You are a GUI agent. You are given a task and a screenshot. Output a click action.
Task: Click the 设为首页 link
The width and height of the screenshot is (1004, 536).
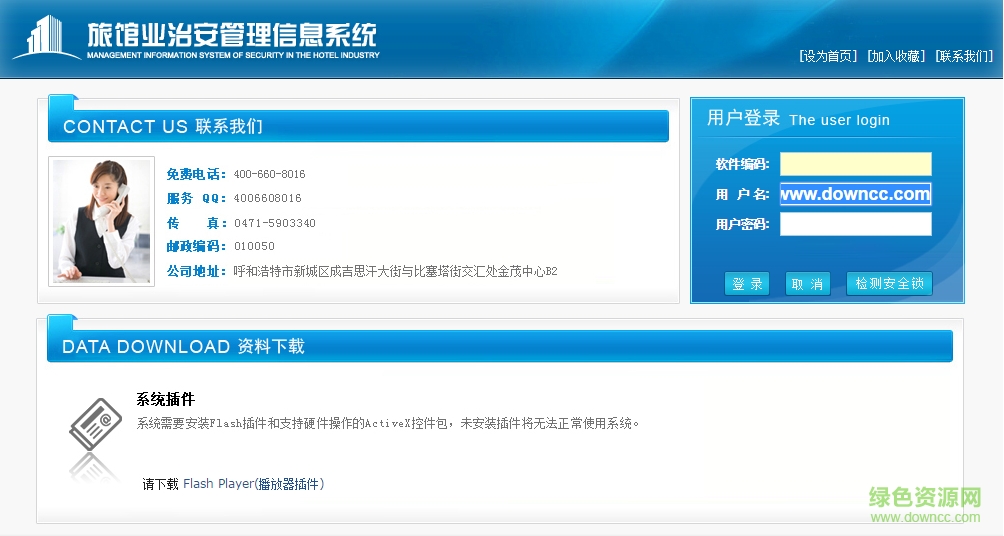[828, 56]
